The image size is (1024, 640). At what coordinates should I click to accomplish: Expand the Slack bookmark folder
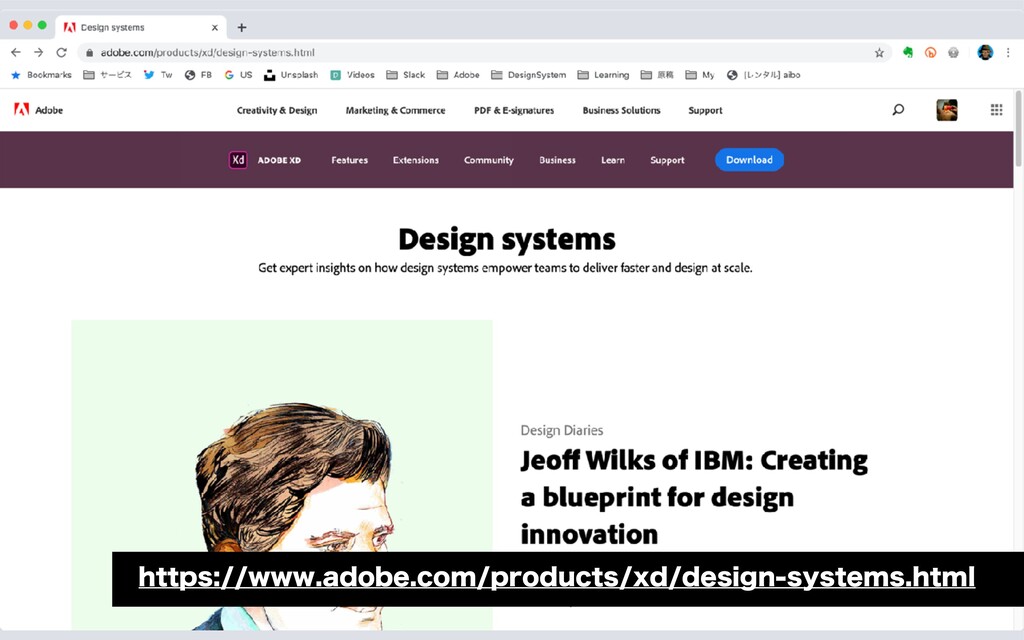pos(406,75)
